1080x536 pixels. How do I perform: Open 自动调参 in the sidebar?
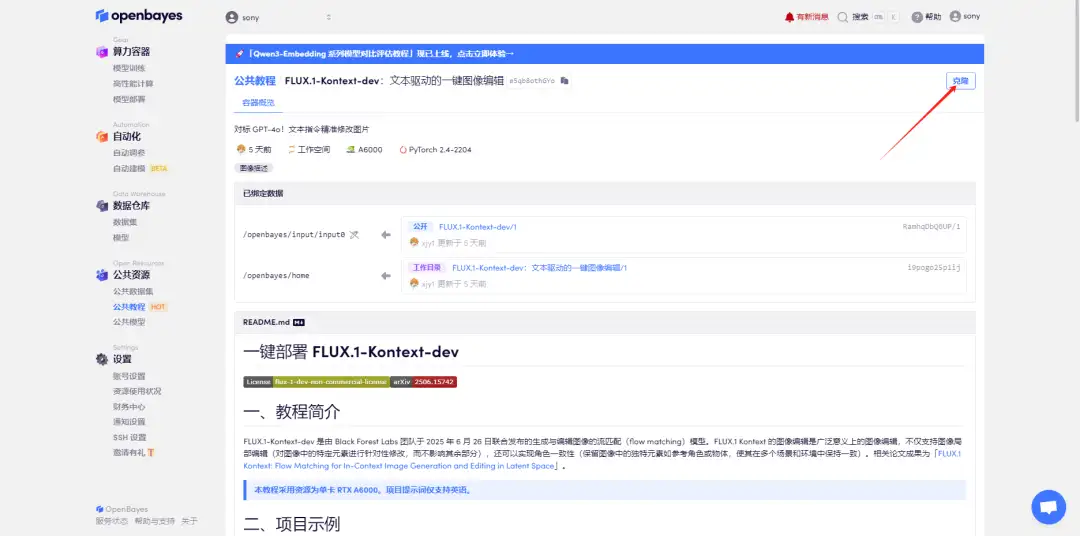pyautogui.click(x=129, y=152)
